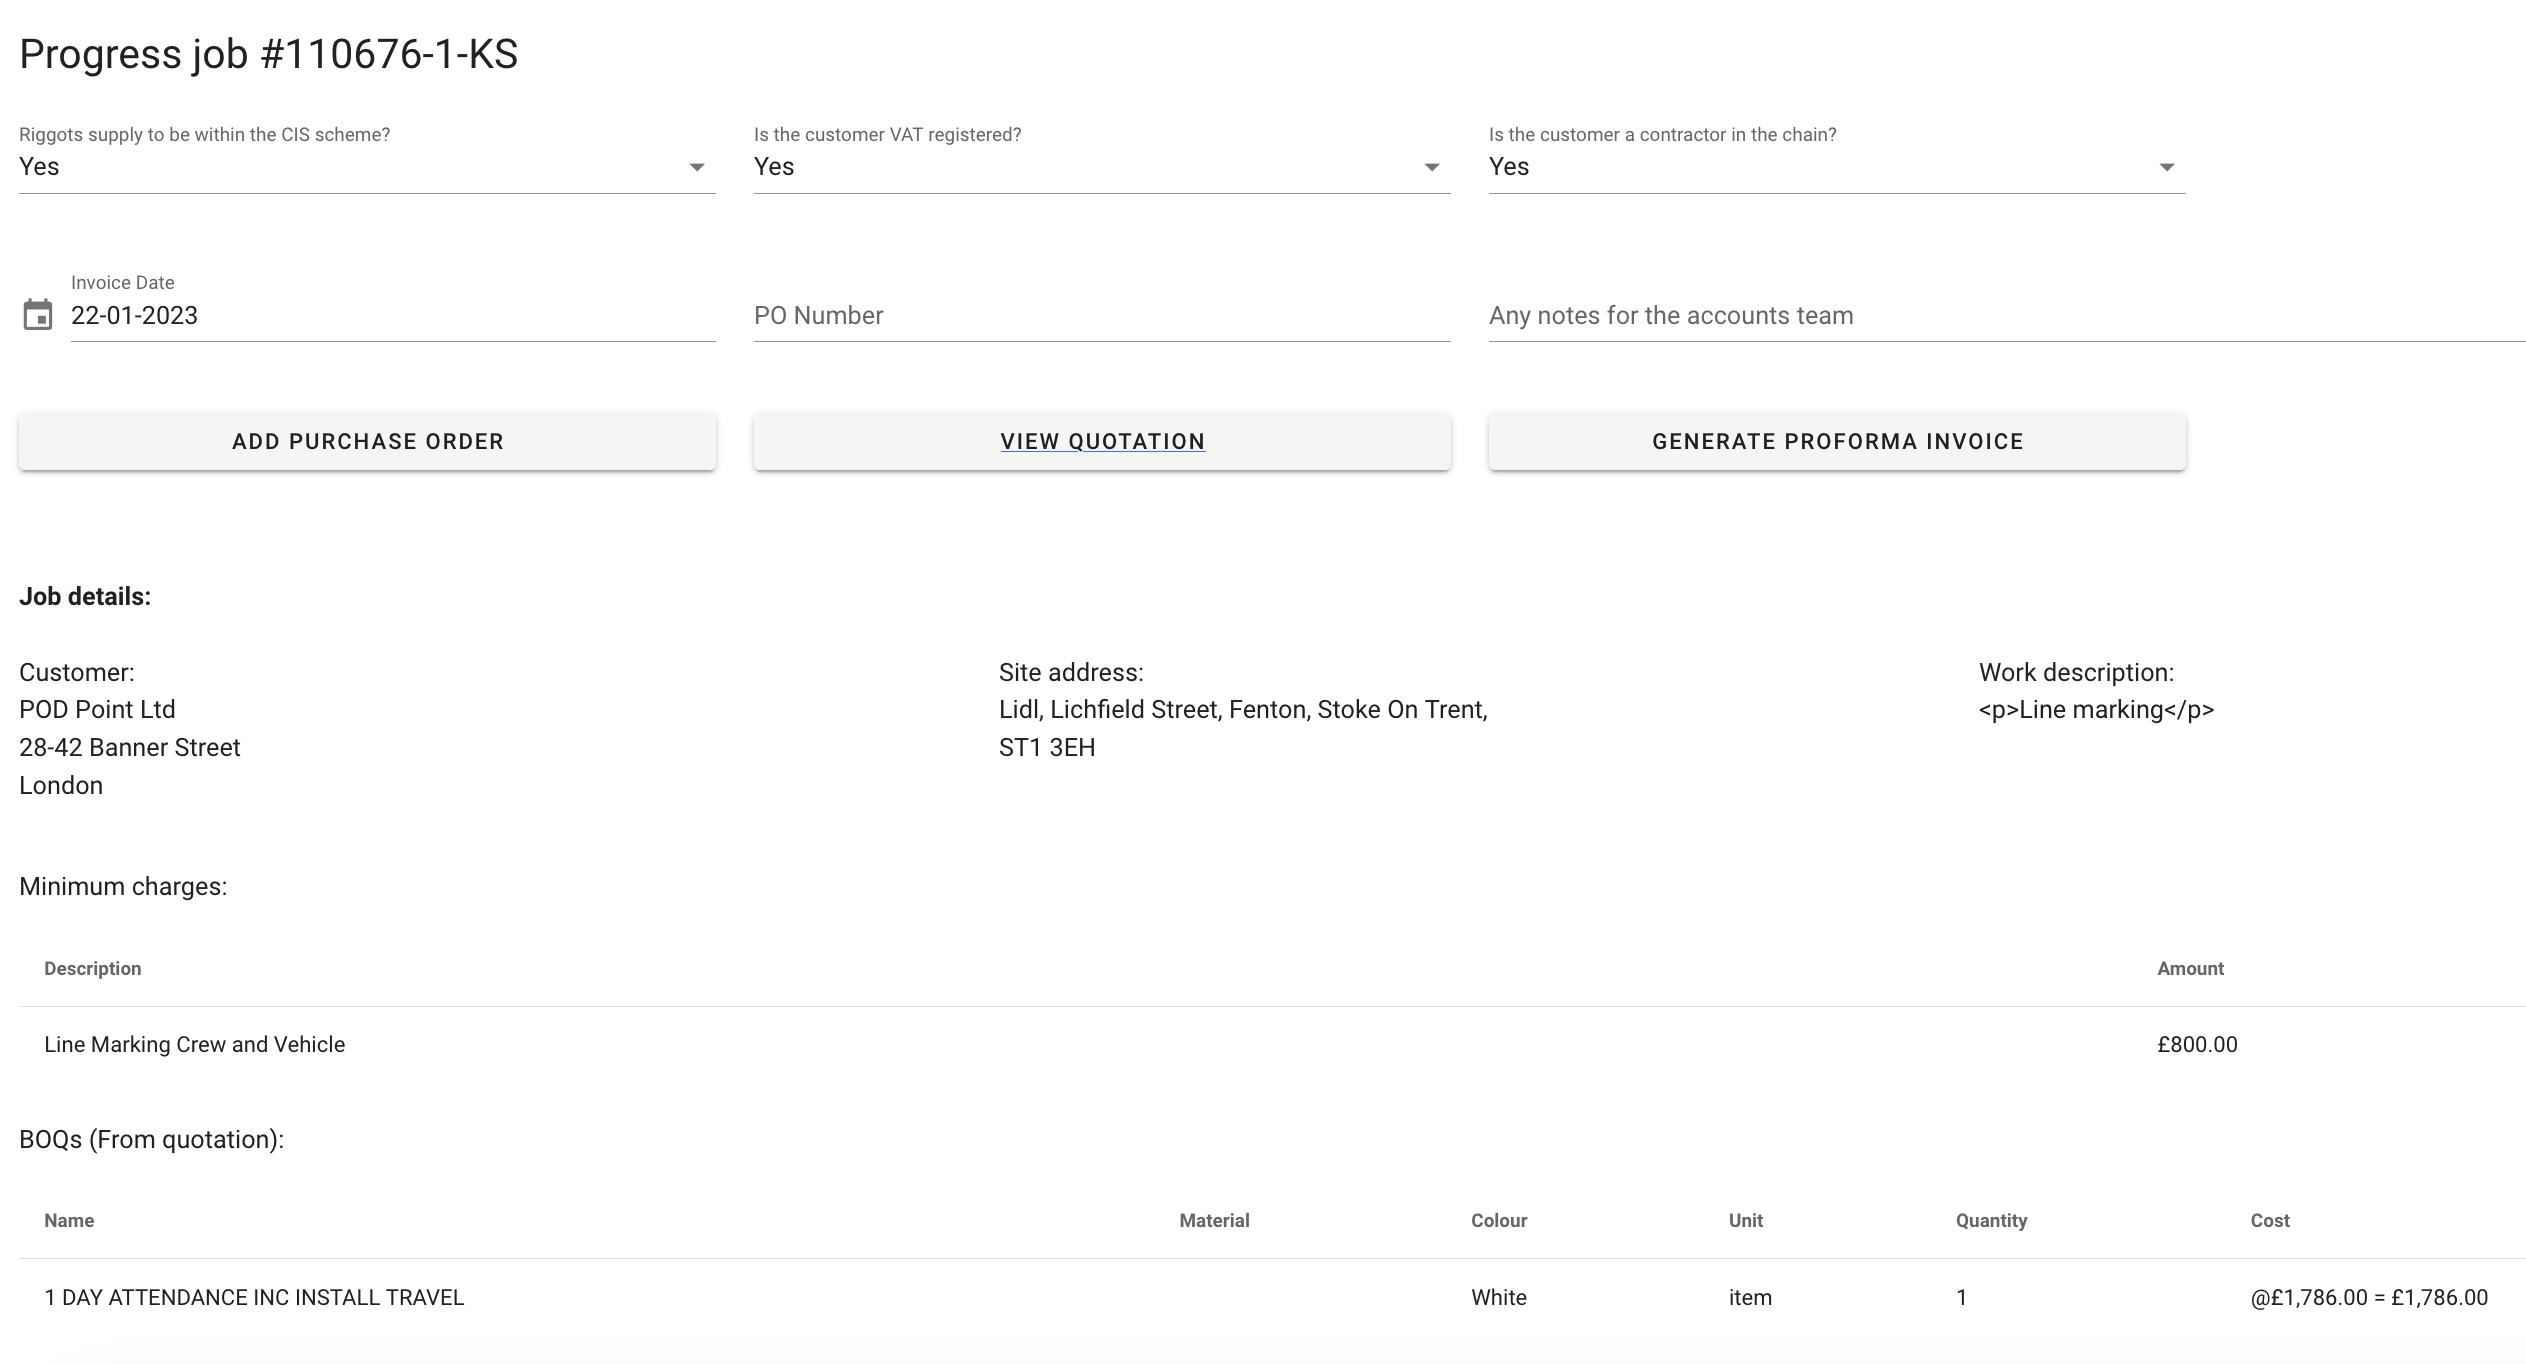Select the 1 Day Attendance BOQ row

(254, 1298)
